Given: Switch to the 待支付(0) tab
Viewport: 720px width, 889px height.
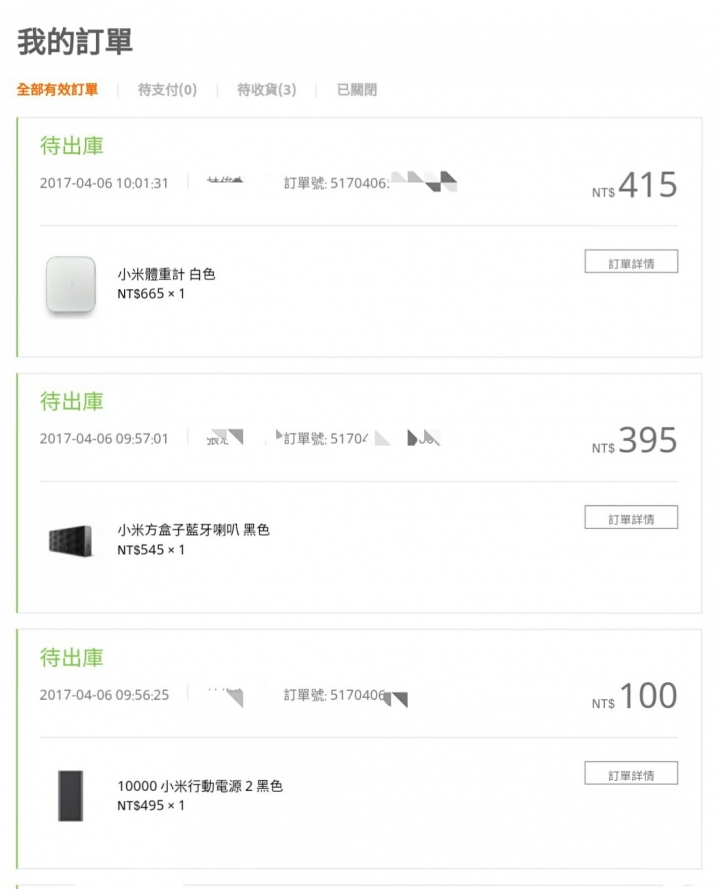Looking at the screenshot, I should pos(167,90).
